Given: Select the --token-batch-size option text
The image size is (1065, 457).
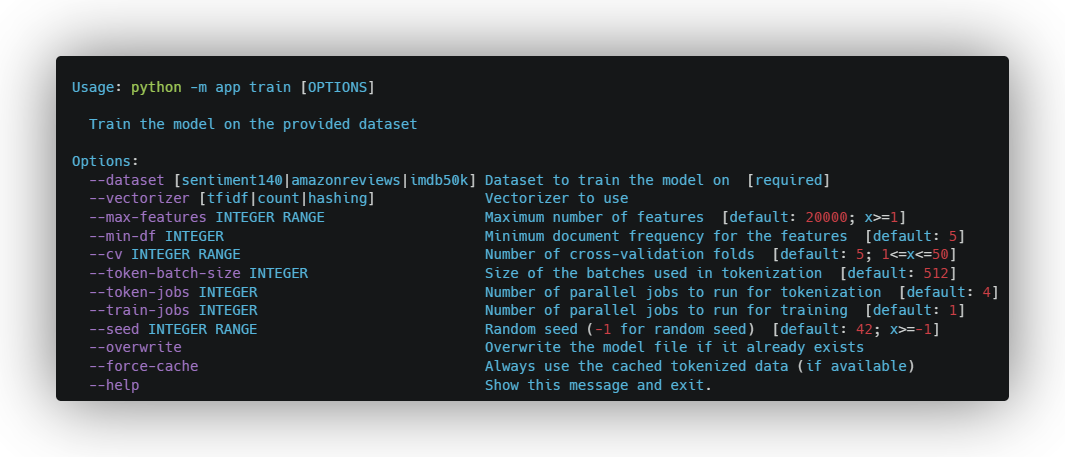Looking at the screenshot, I should coord(164,273).
